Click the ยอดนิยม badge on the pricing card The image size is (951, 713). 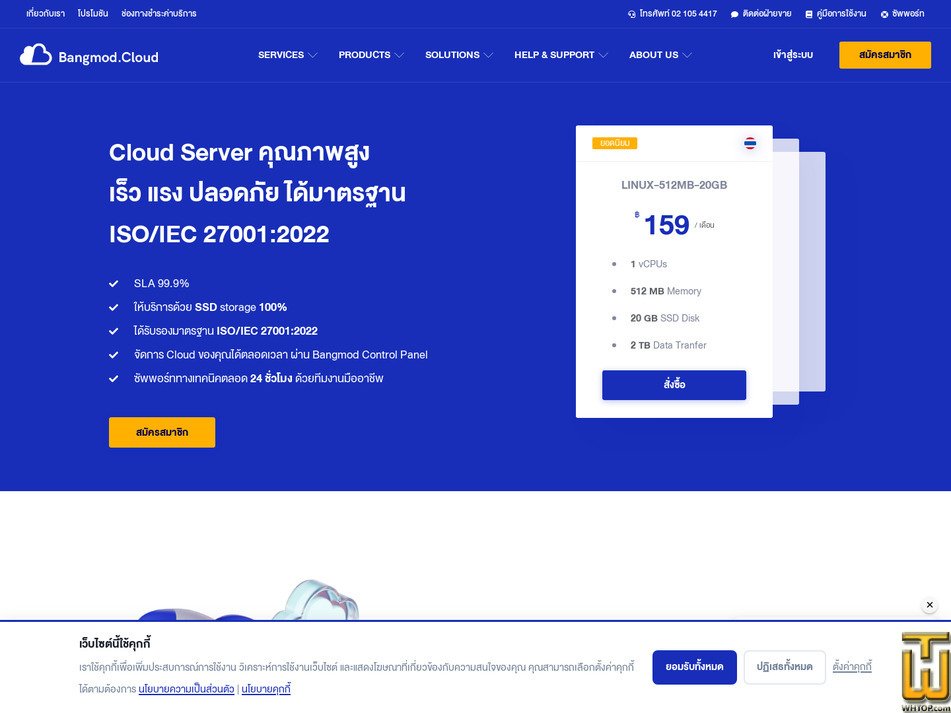point(614,143)
